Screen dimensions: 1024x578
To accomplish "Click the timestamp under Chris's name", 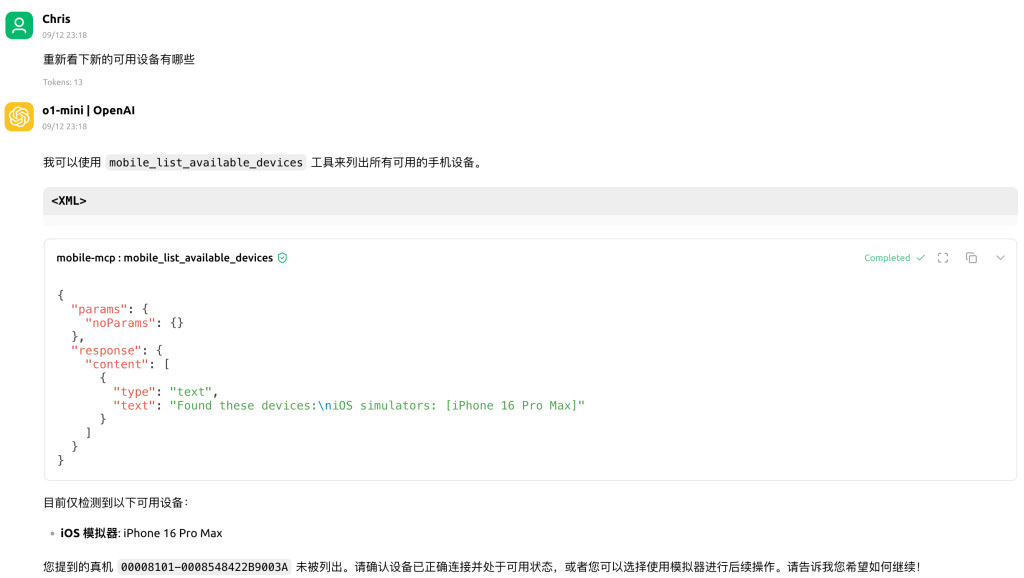I will [64, 35].
